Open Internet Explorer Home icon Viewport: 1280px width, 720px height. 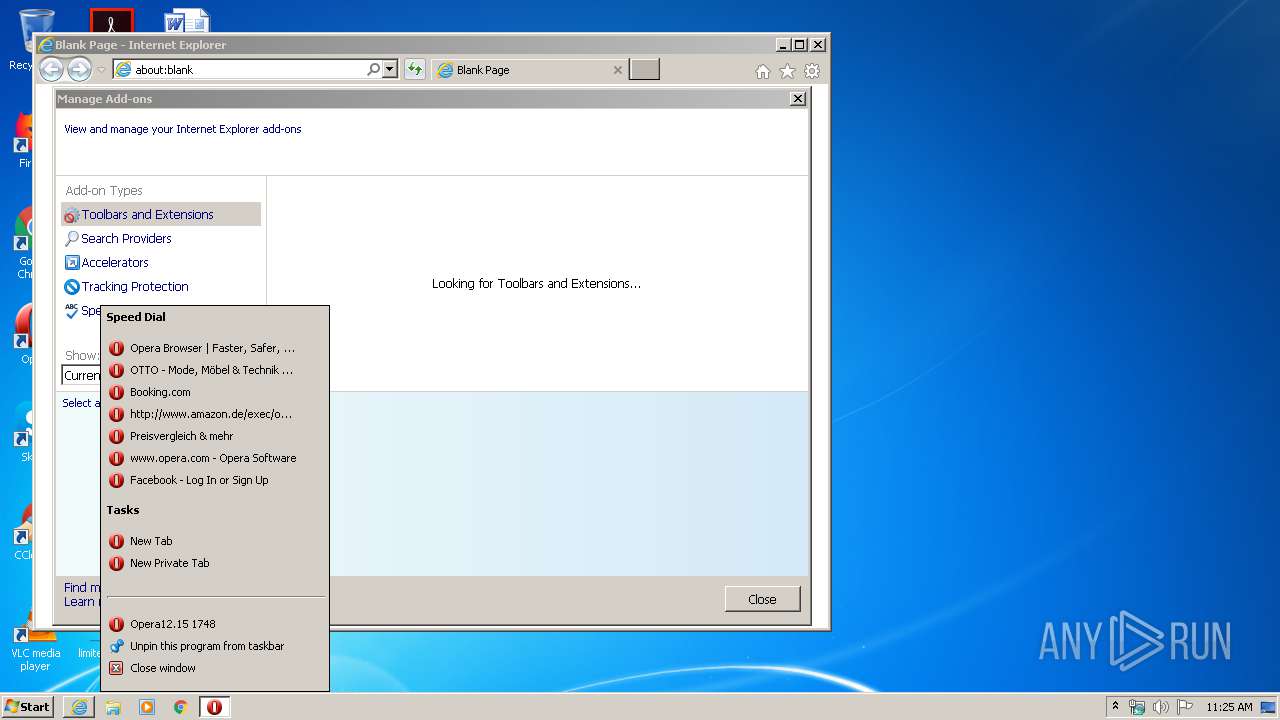click(x=763, y=71)
